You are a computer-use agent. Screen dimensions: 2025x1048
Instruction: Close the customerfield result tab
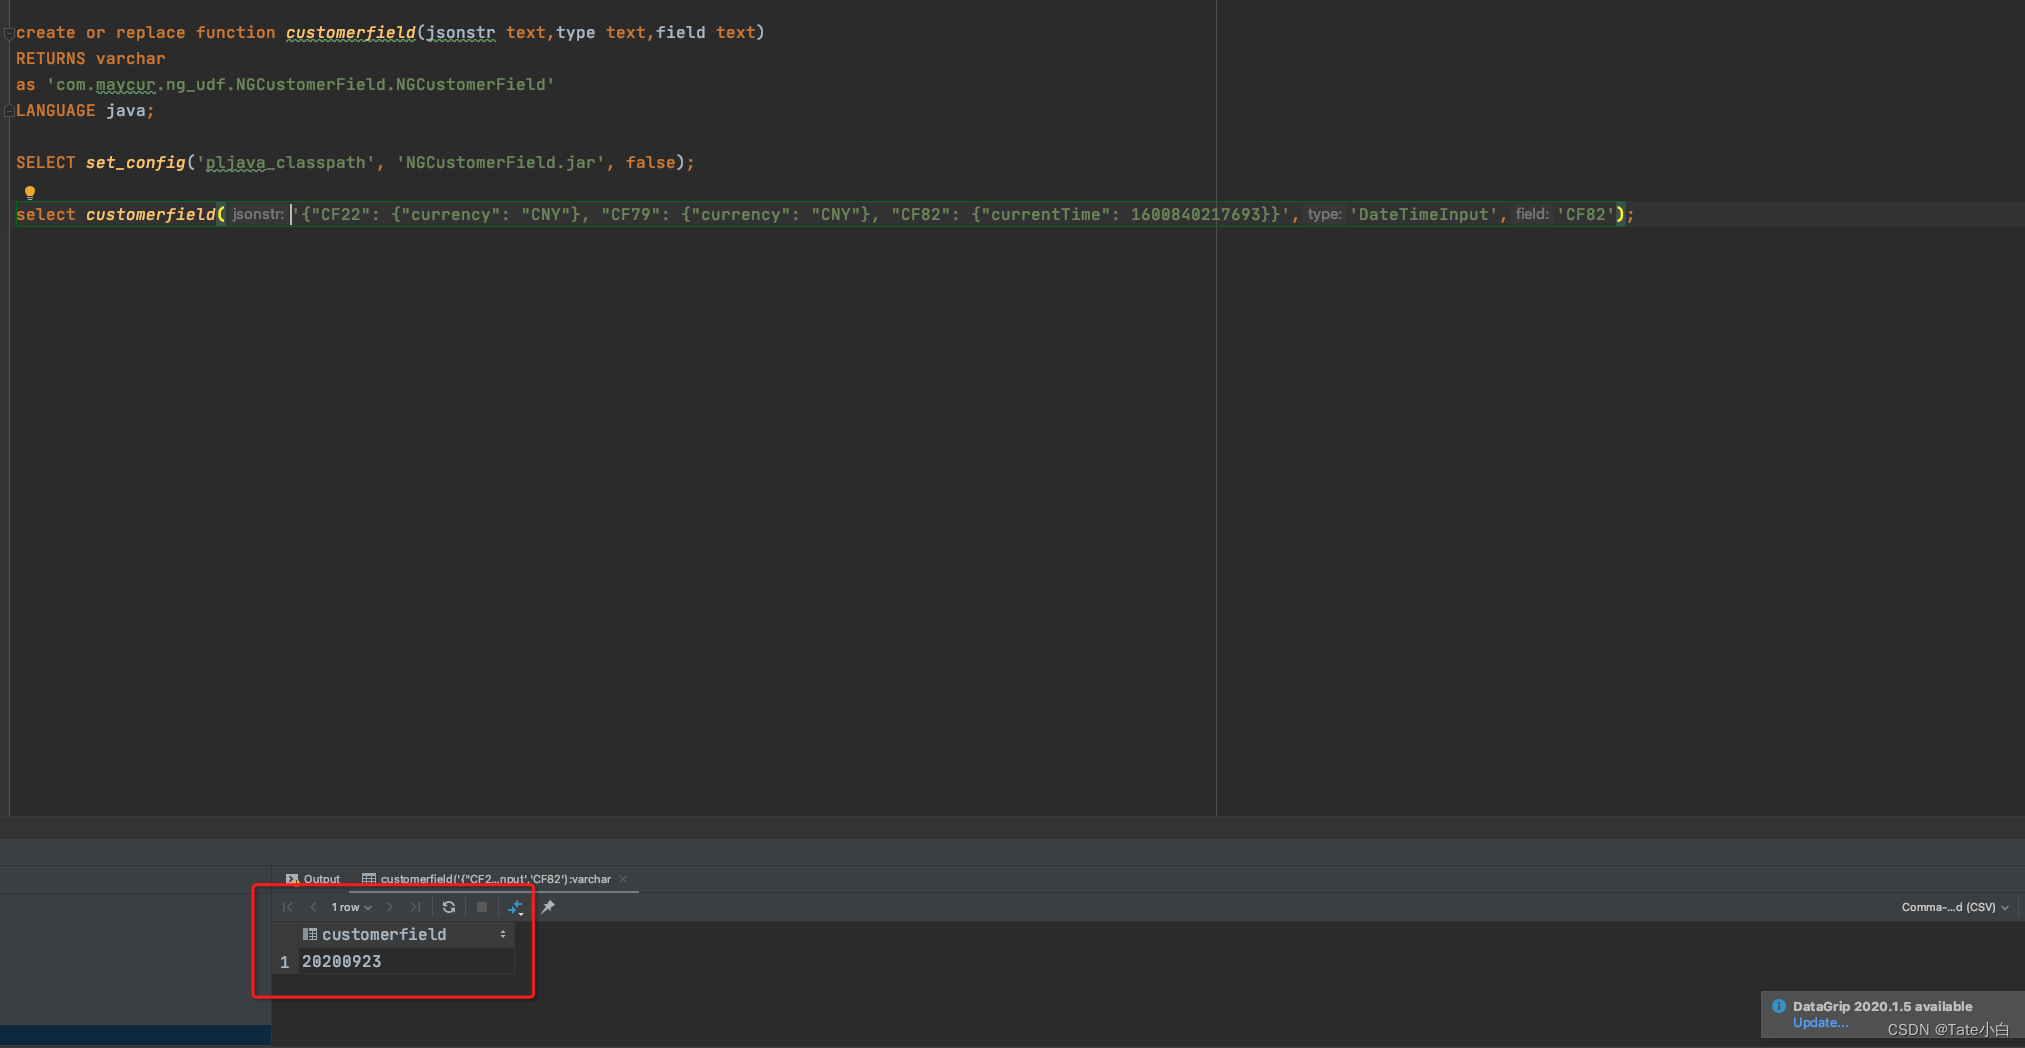tap(623, 879)
